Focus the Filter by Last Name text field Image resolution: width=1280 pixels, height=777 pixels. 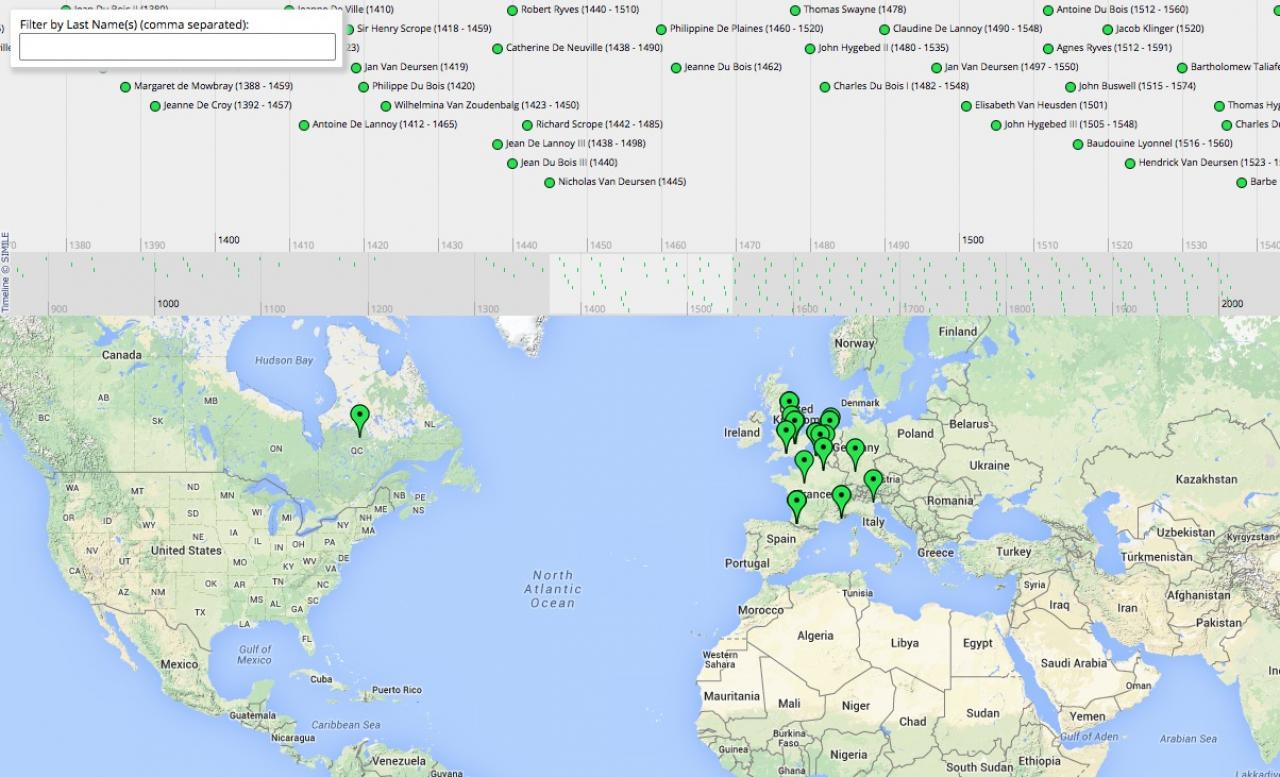[177, 47]
